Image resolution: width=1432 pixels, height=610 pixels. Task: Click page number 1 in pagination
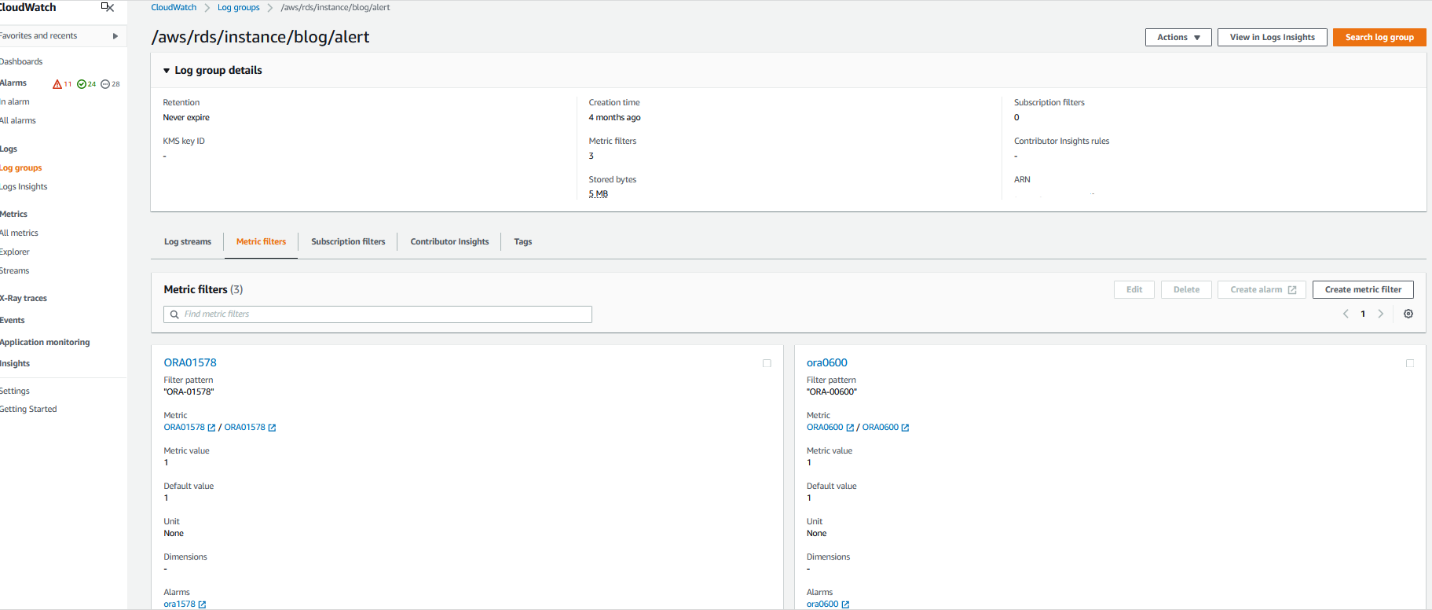1362,313
